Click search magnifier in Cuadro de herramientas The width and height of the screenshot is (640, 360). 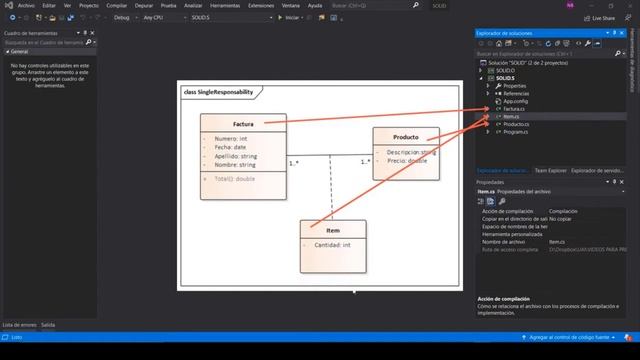point(89,42)
